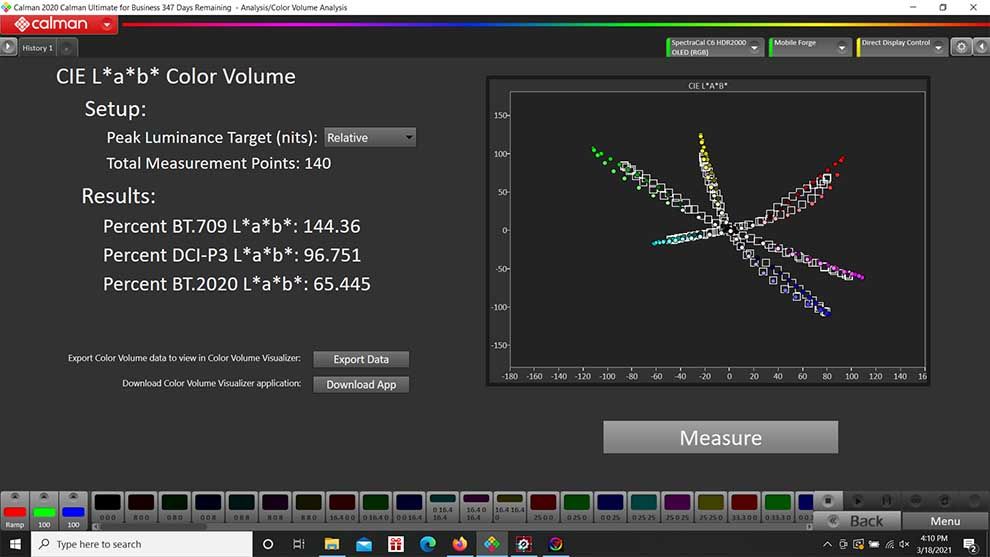Open the Peak Luminance Target dropdown

370,138
